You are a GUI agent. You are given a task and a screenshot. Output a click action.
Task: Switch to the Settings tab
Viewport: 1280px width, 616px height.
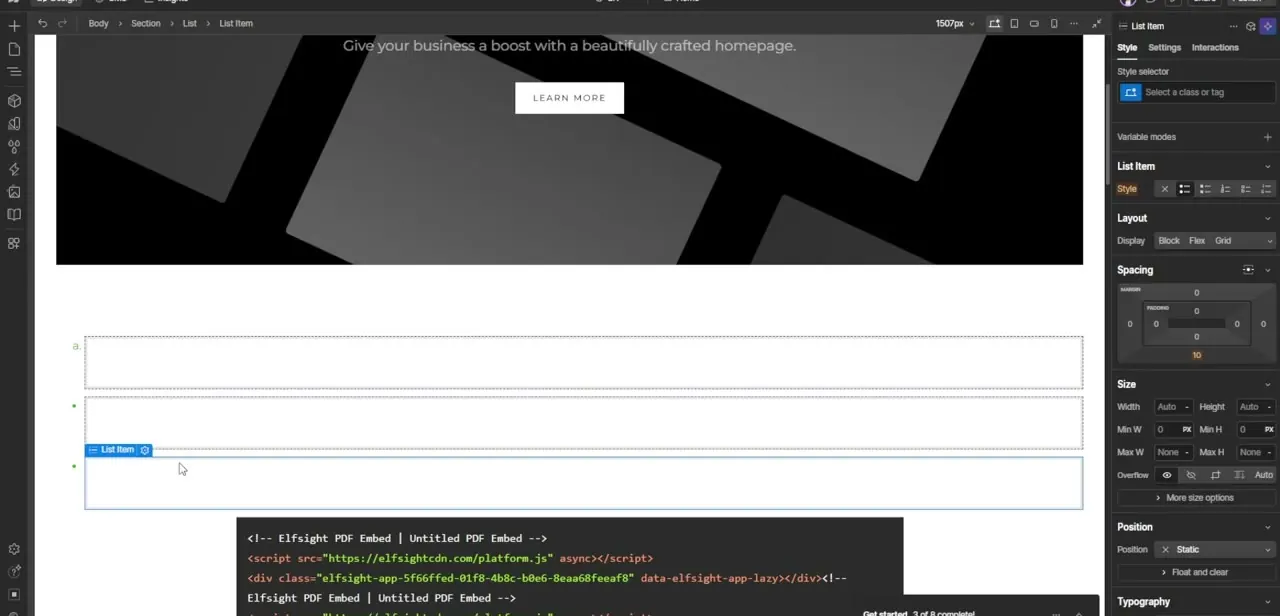[1164, 48]
